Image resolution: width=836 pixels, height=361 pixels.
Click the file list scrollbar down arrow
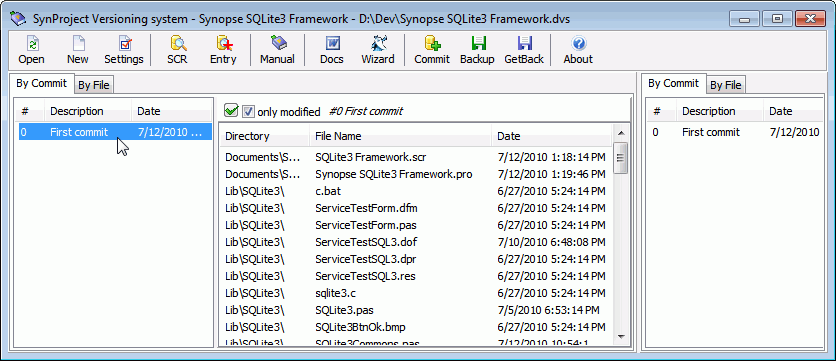click(x=621, y=336)
